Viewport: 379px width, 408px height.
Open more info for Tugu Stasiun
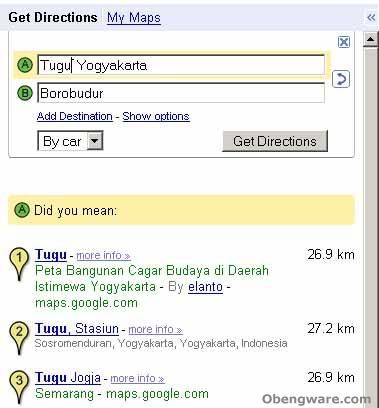pos(156,330)
